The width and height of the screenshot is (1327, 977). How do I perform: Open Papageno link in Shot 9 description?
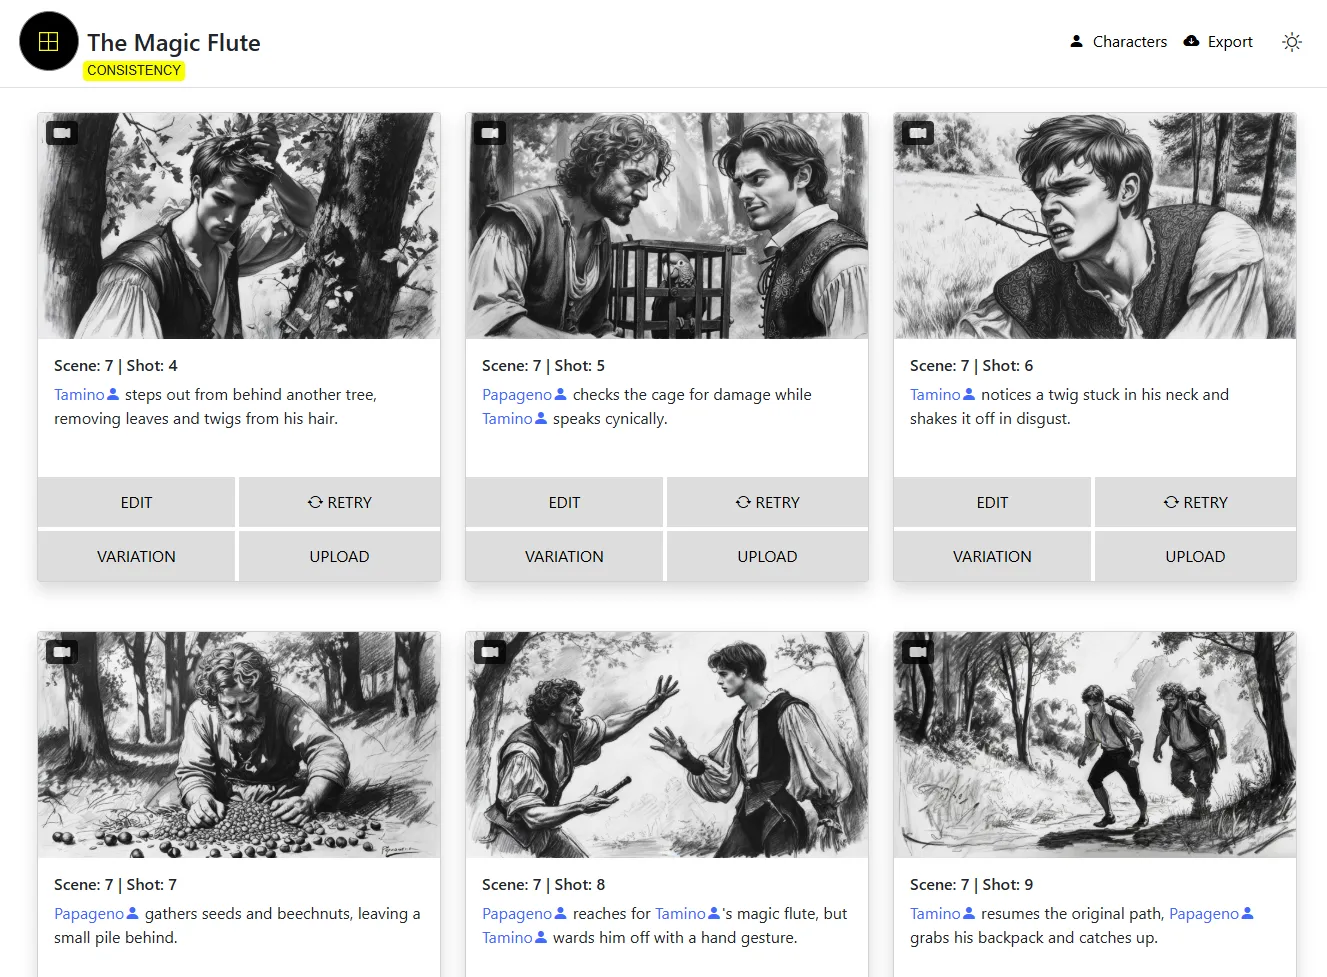point(1204,914)
